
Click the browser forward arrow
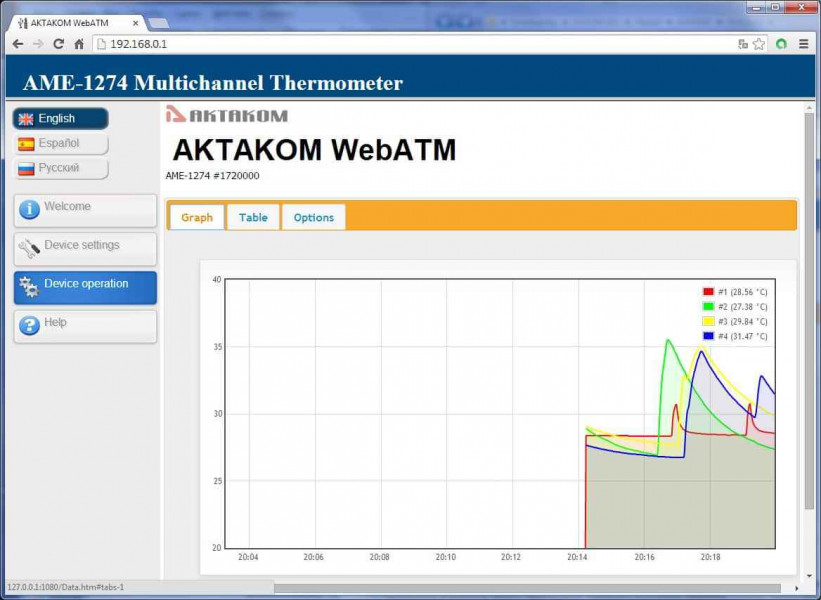(x=38, y=44)
